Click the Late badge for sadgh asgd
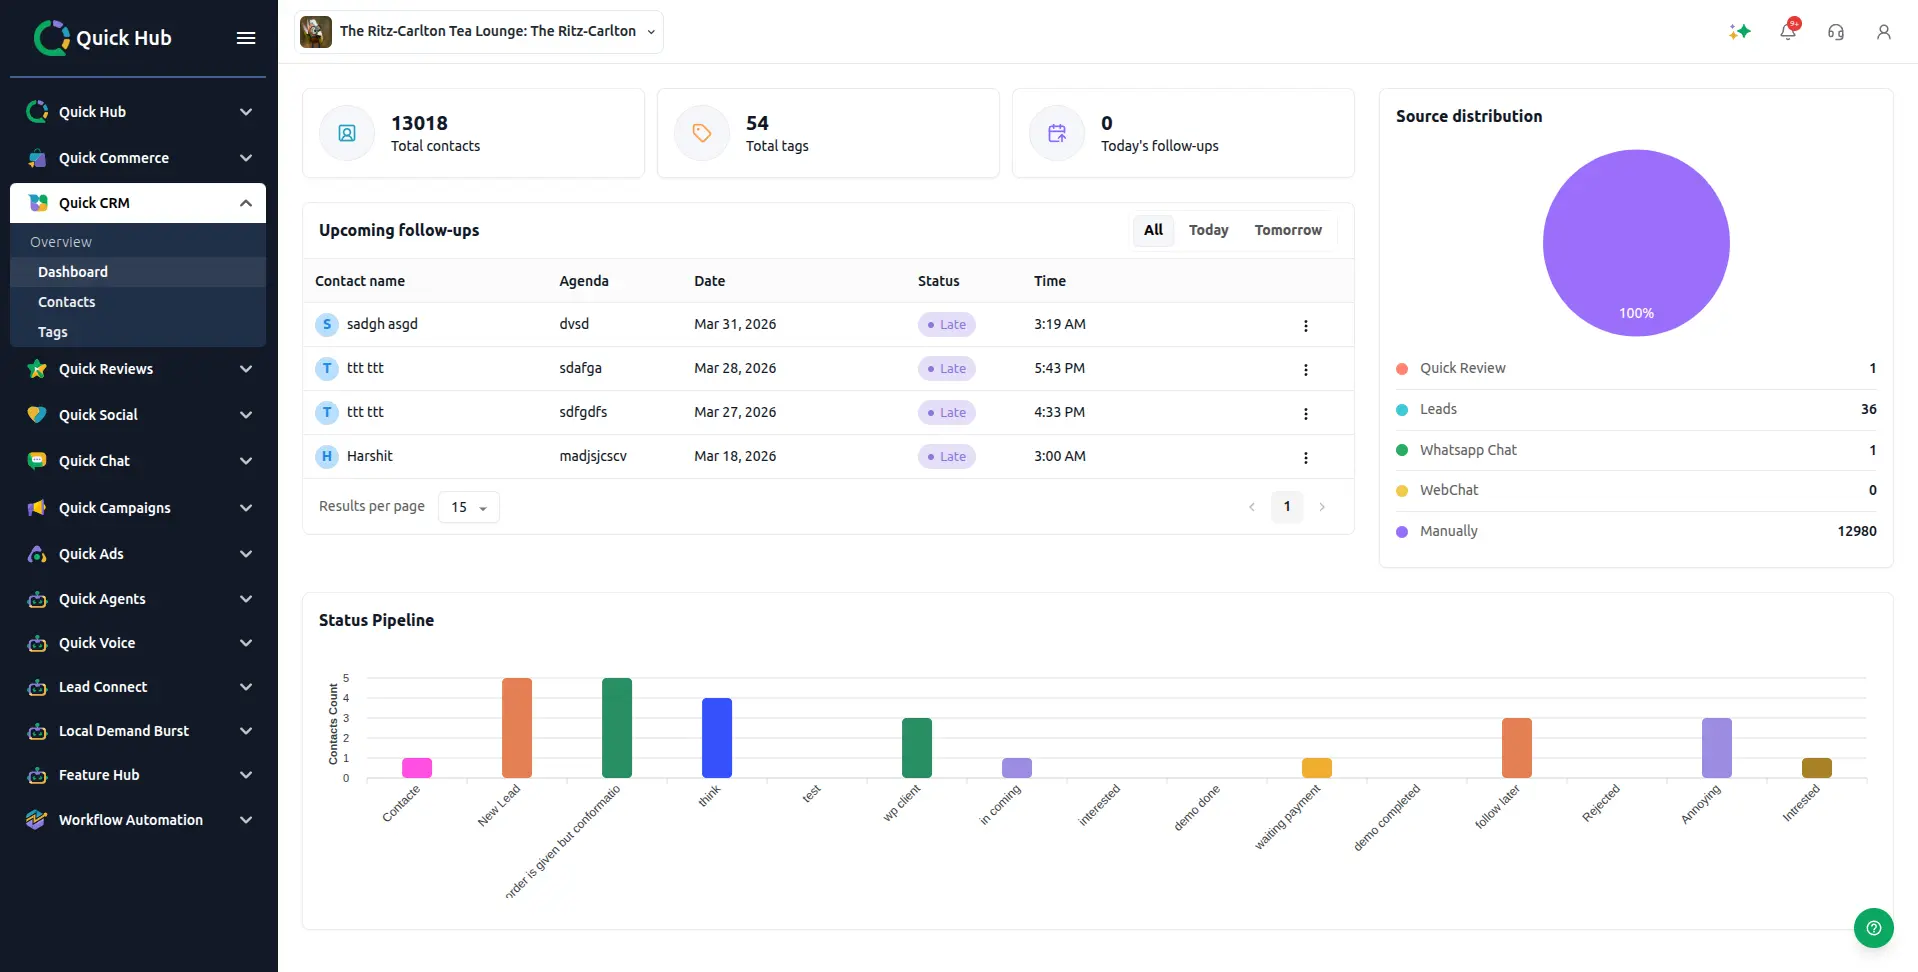Screen dimensions: 1918x972 [x=946, y=325]
